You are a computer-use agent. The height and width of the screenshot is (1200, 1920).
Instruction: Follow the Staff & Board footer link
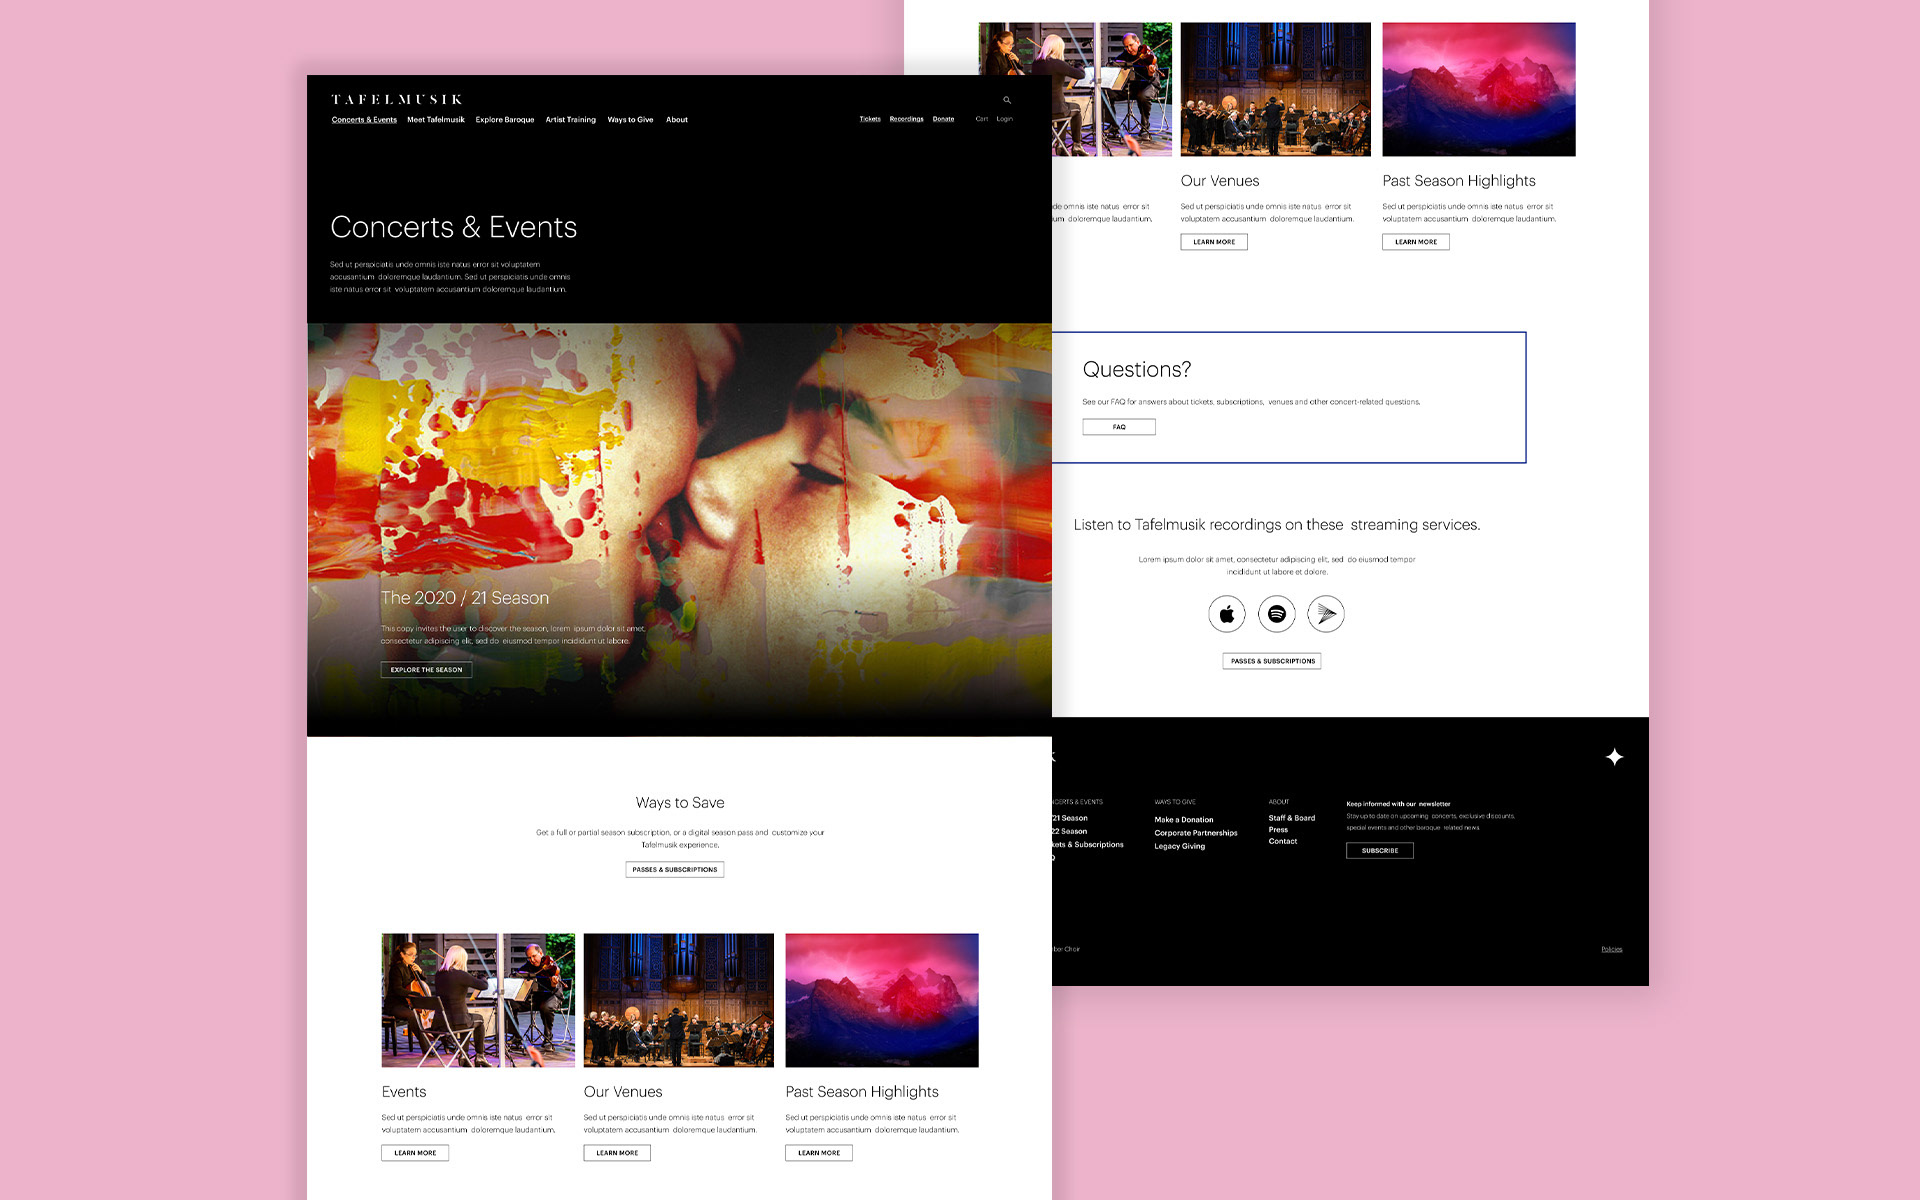point(1292,818)
